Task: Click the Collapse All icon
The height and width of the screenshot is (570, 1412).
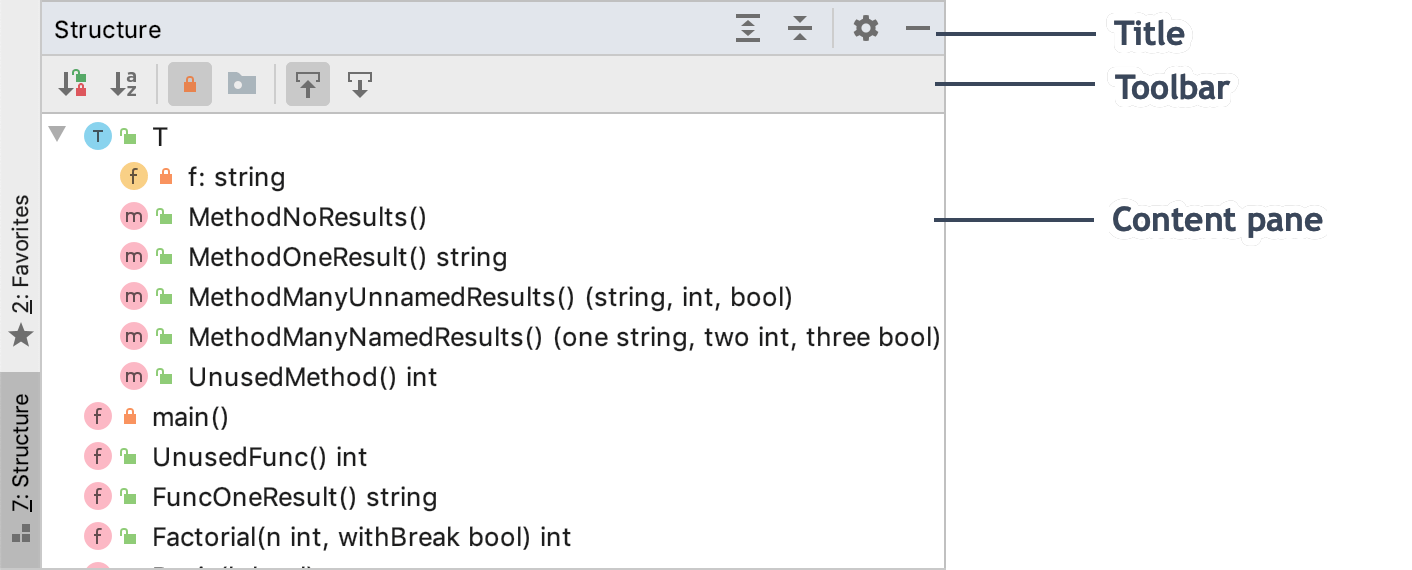Action: point(799,29)
